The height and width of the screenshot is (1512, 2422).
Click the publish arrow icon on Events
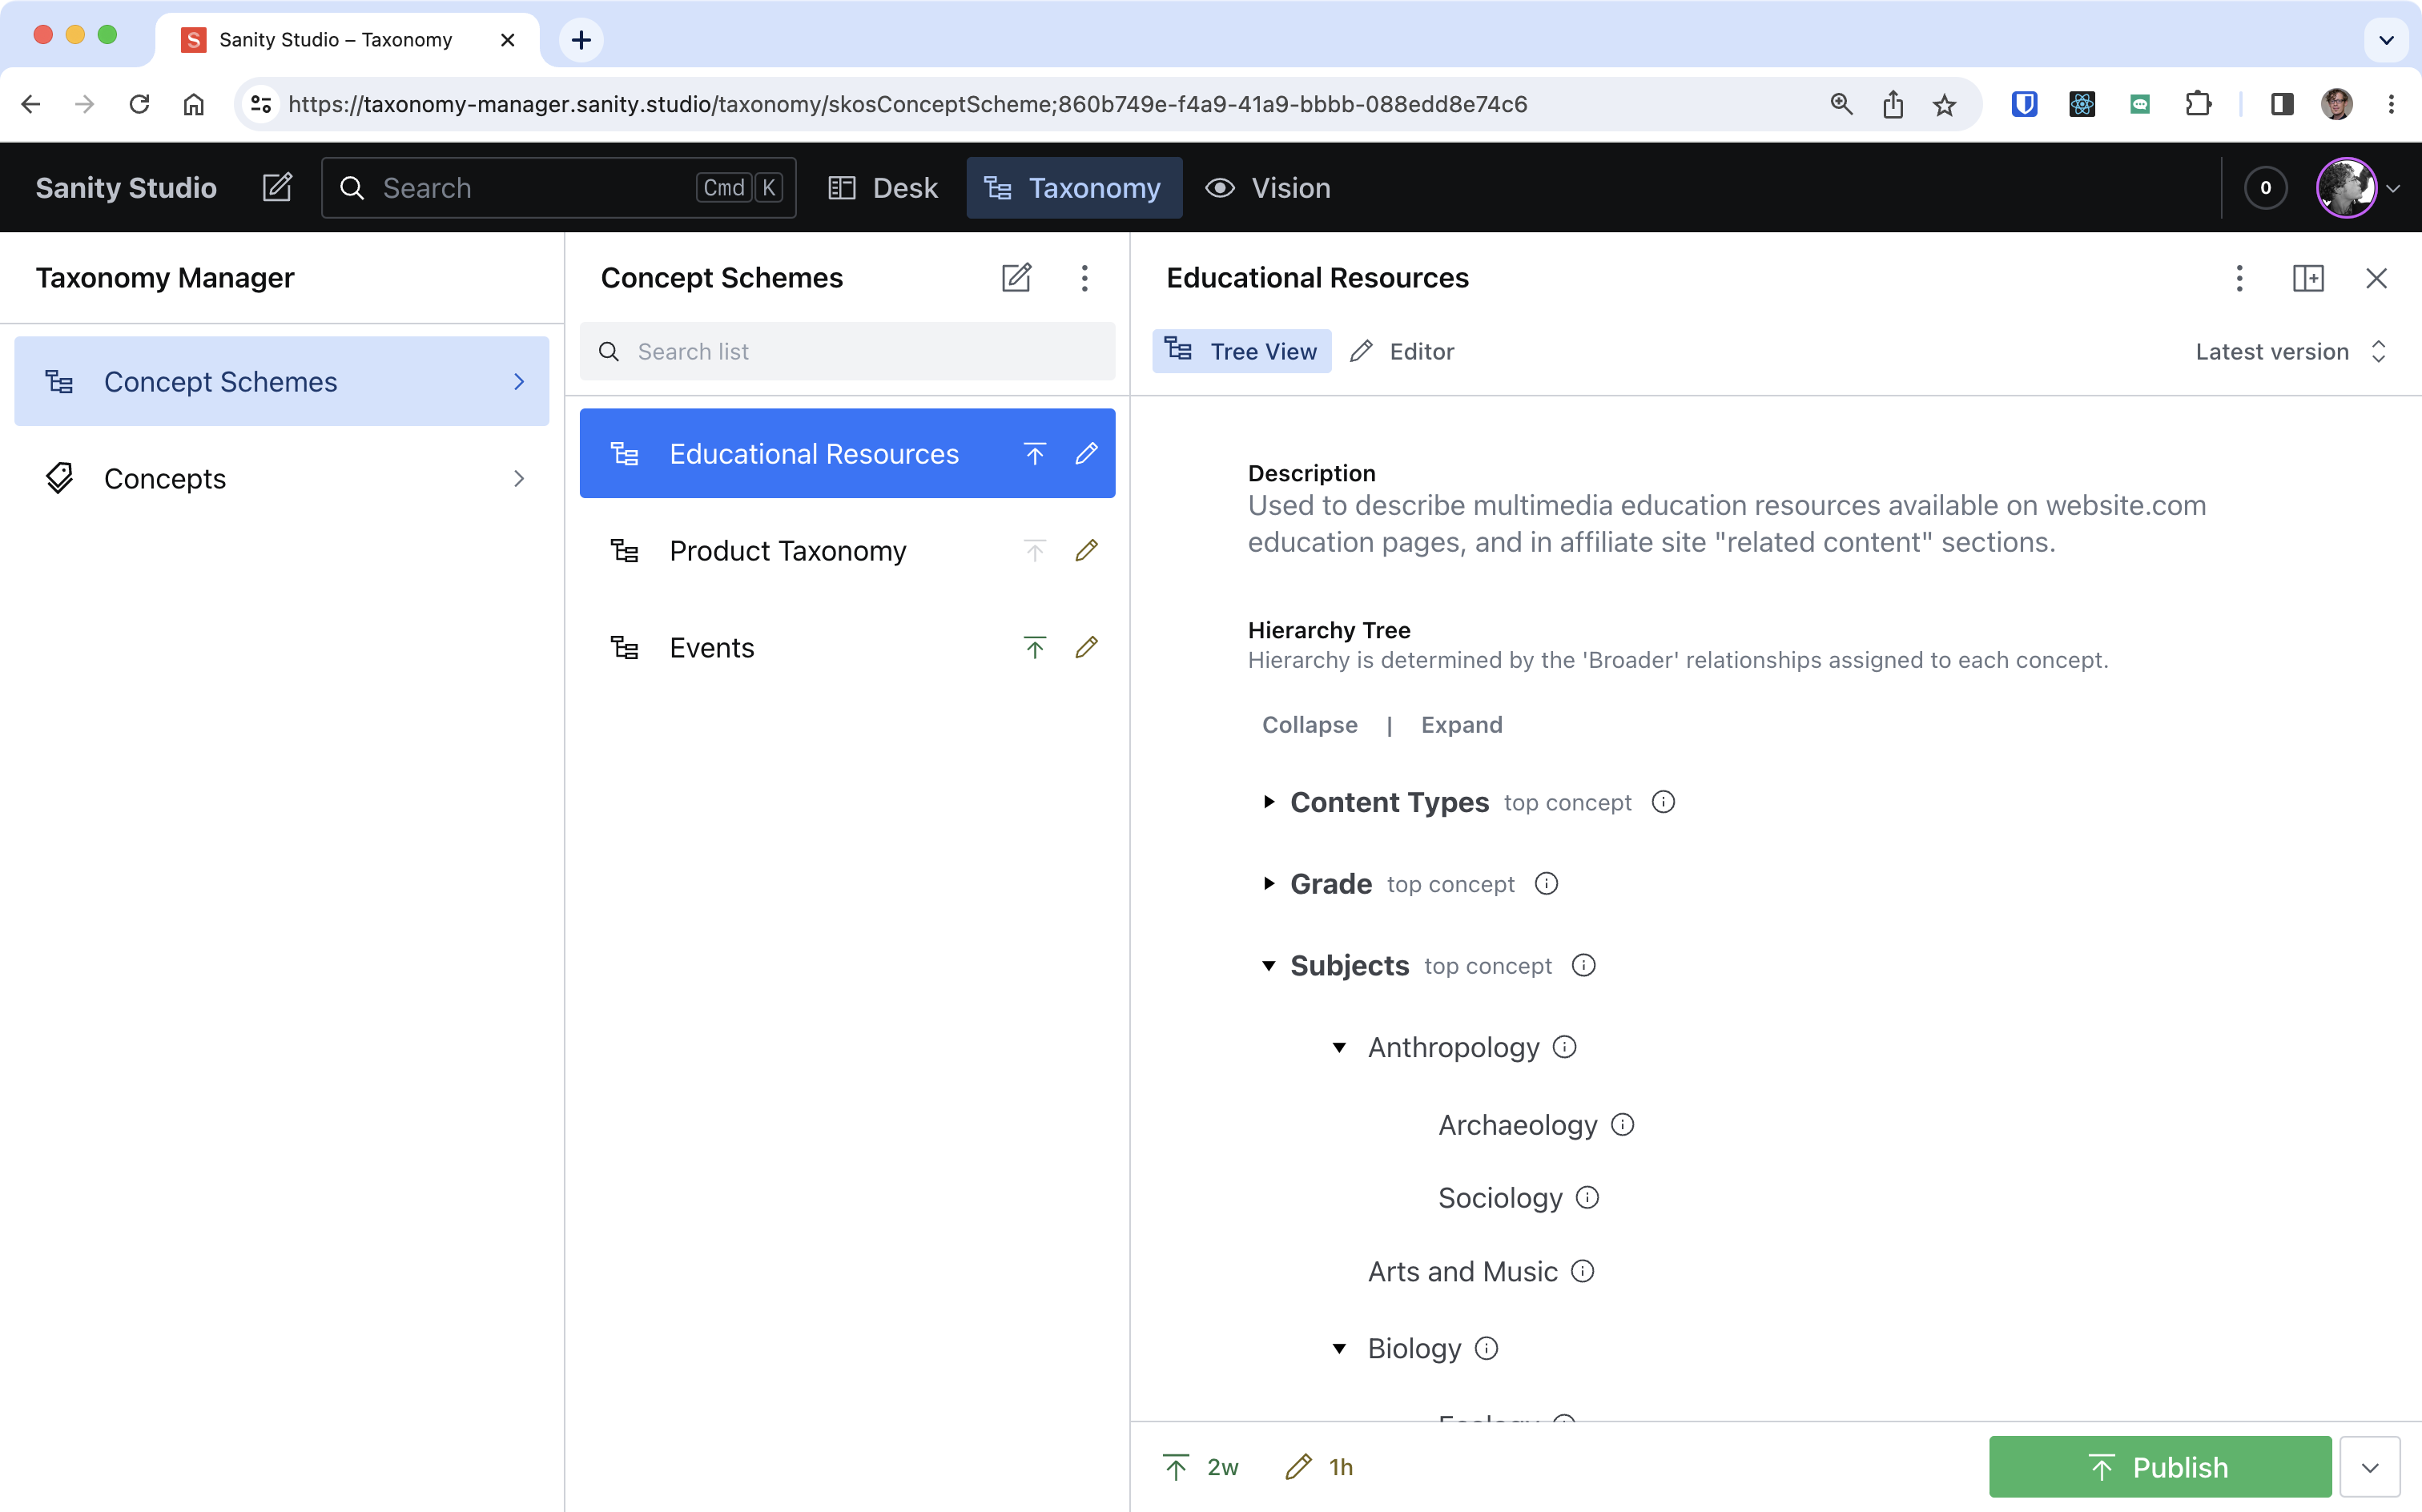pyautogui.click(x=1034, y=648)
